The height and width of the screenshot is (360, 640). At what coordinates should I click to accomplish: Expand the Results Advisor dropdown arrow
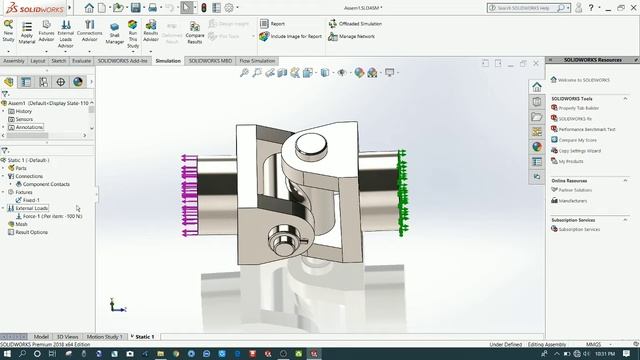[x=151, y=51]
